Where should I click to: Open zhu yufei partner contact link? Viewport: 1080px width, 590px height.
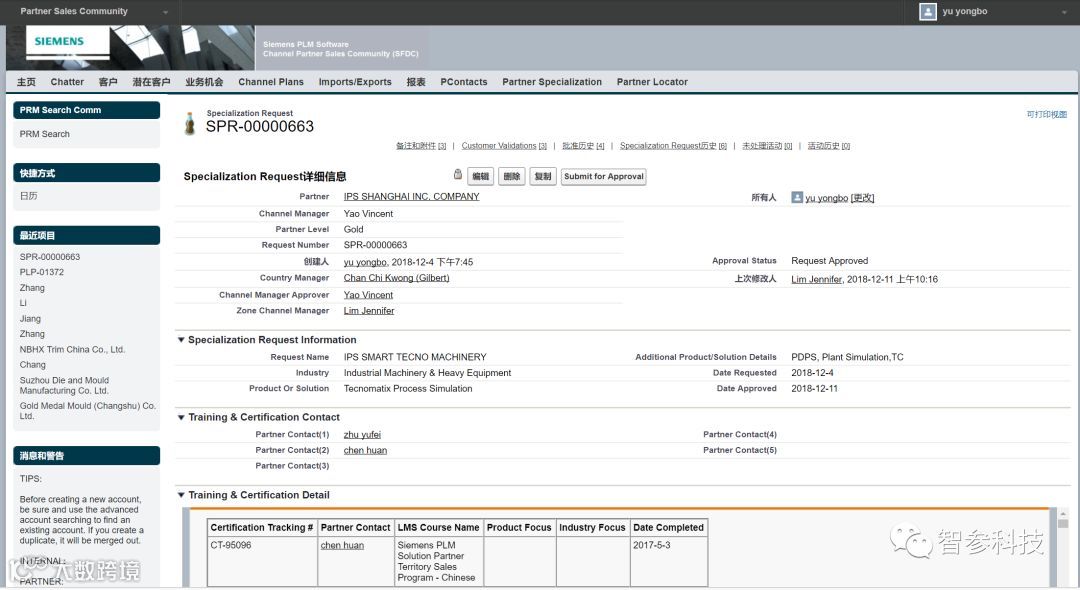[x=362, y=434]
